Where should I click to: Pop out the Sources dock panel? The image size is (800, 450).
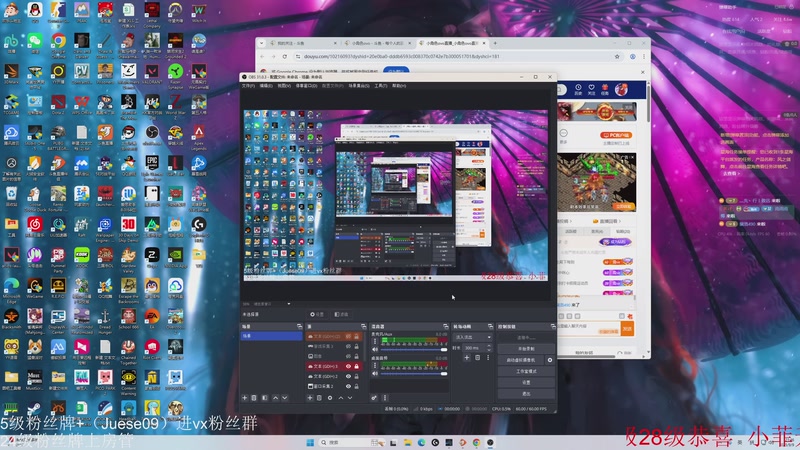click(363, 327)
